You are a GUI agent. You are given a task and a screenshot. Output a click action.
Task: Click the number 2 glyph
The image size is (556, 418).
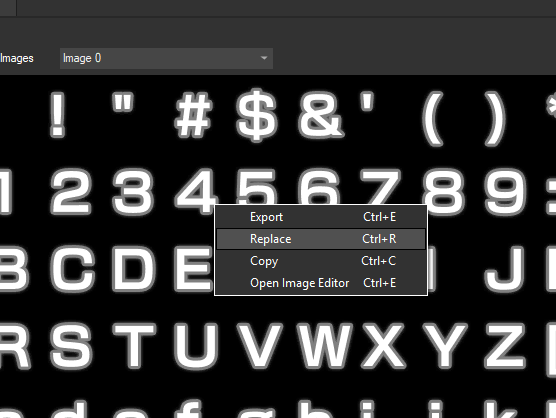point(71,192)
